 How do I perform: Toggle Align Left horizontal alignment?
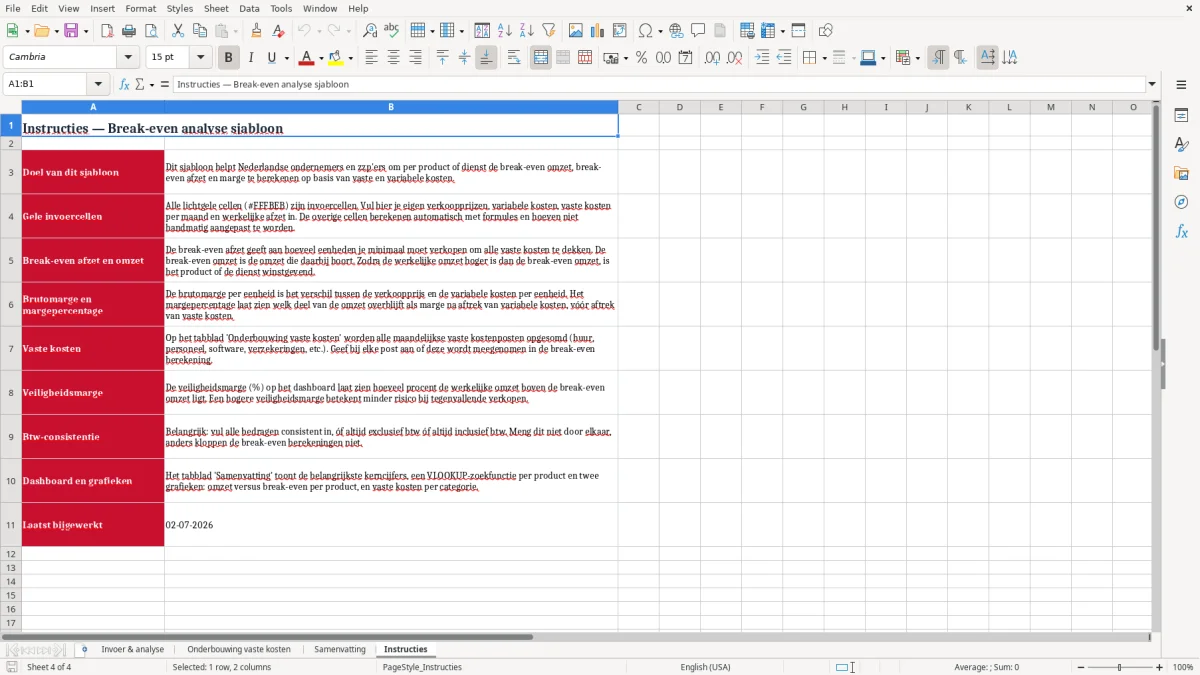coord(371,58)
